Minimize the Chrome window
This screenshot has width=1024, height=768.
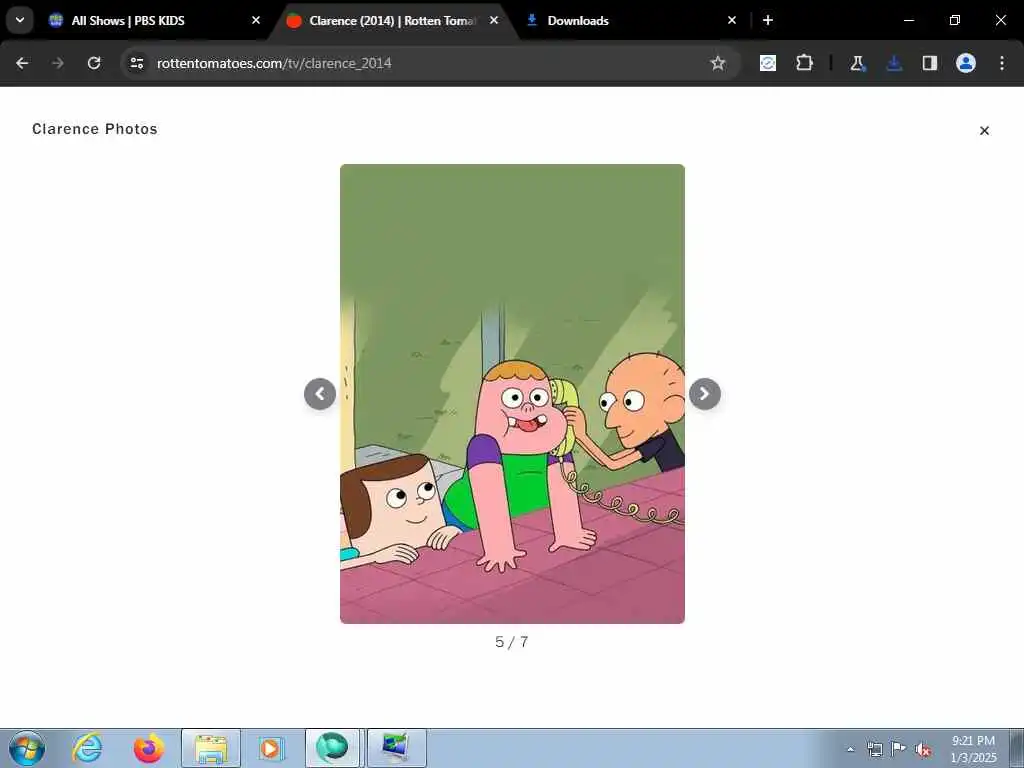click(908, 20)
